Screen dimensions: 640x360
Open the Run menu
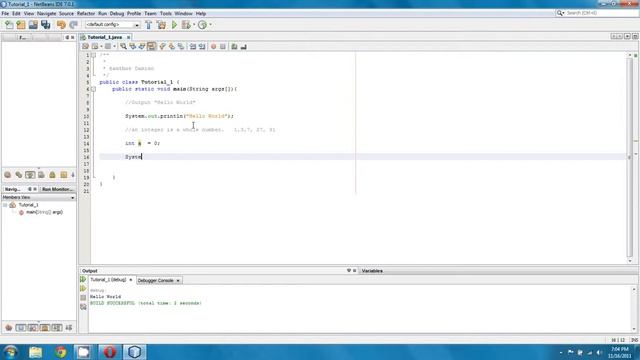(x=102, y=13)
